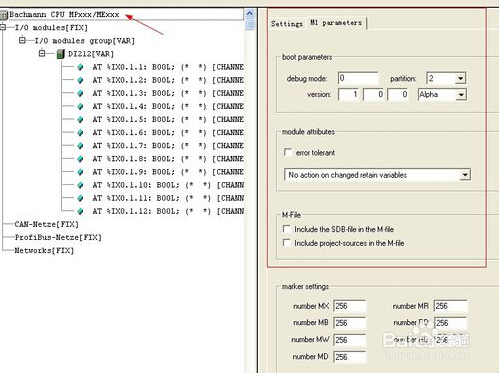
Task: Click the scroll up arrow of tree panel
Action: click(249, 14)
